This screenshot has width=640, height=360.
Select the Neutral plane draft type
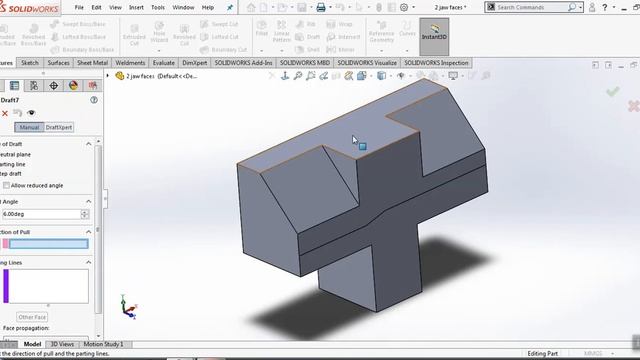pyautogui.click(x=15, y=154)
